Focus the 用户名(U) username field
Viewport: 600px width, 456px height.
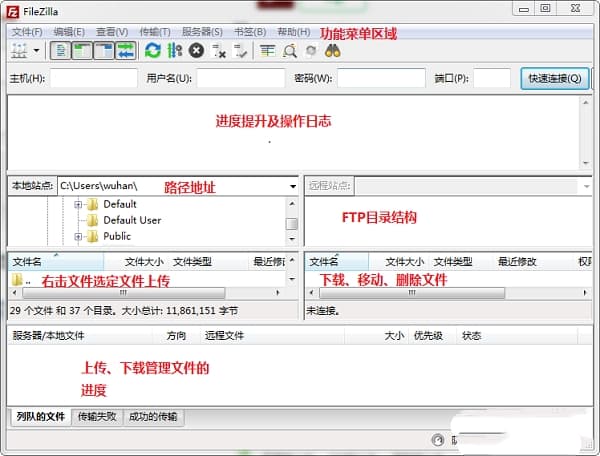(x=241, y=78)
